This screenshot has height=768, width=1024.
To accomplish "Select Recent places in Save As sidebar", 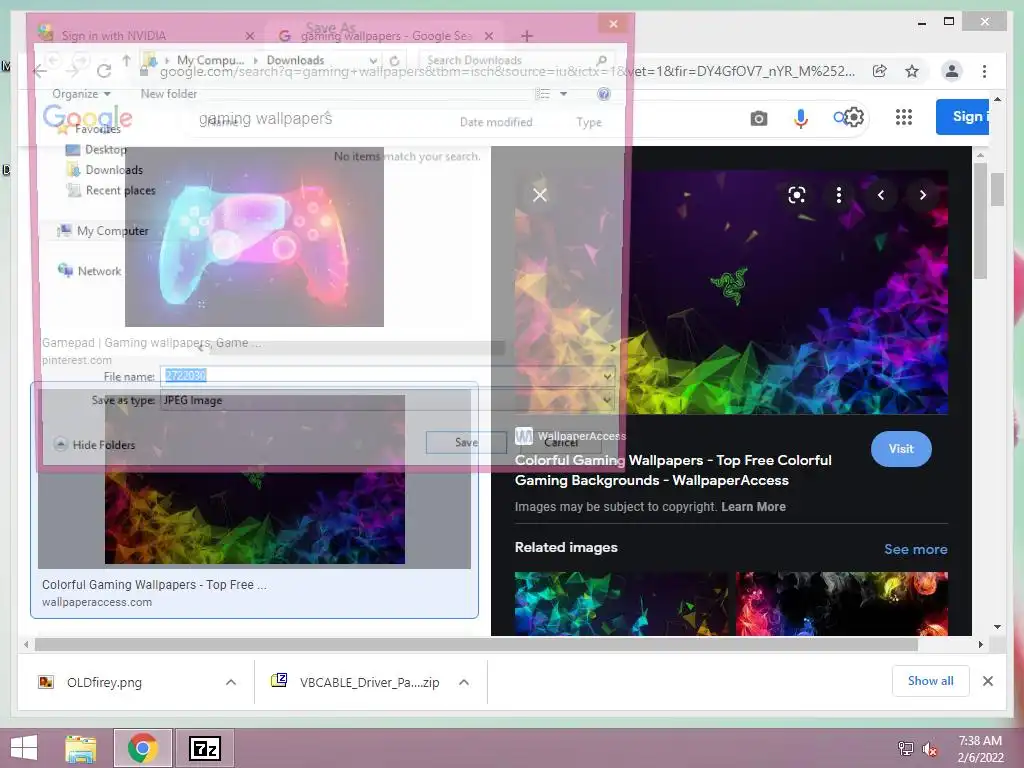I will point(111,190).
